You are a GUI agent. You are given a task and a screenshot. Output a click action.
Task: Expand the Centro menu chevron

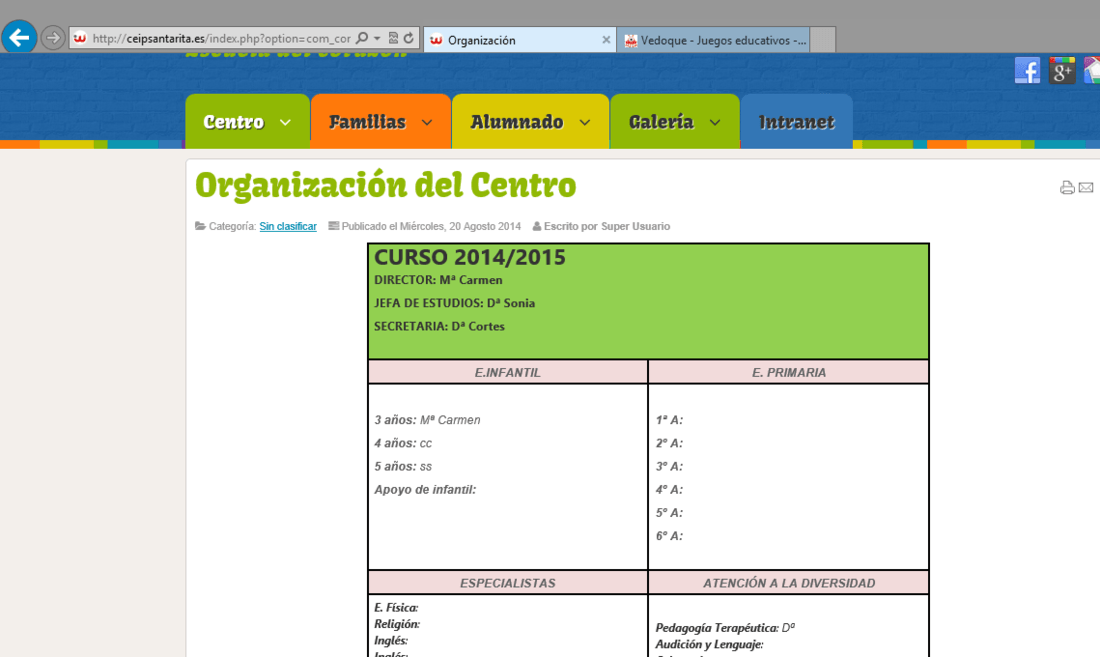[x=285, y=122]
